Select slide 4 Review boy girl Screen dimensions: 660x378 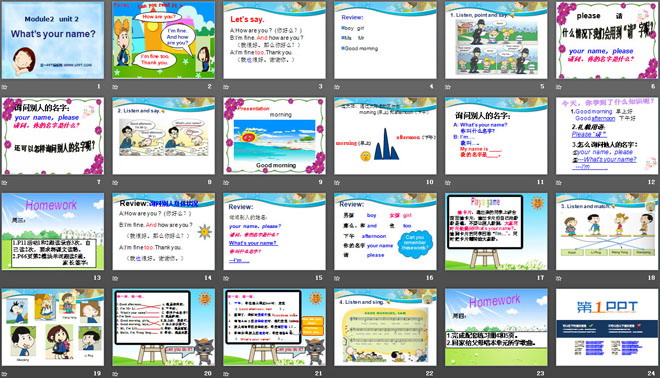pyautogui.click(x=385, y=40)
